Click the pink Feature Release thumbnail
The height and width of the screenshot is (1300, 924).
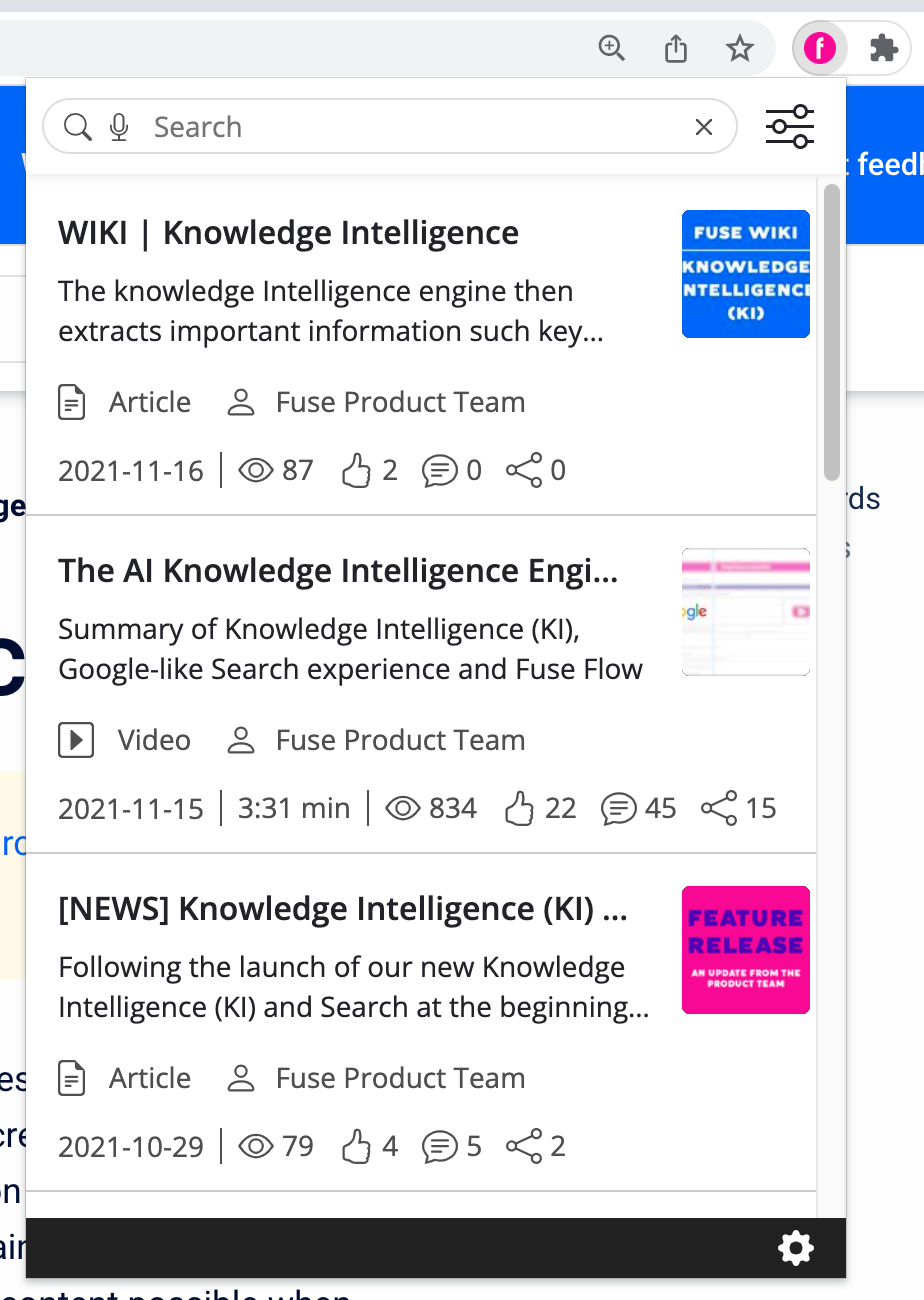(745, 950)
